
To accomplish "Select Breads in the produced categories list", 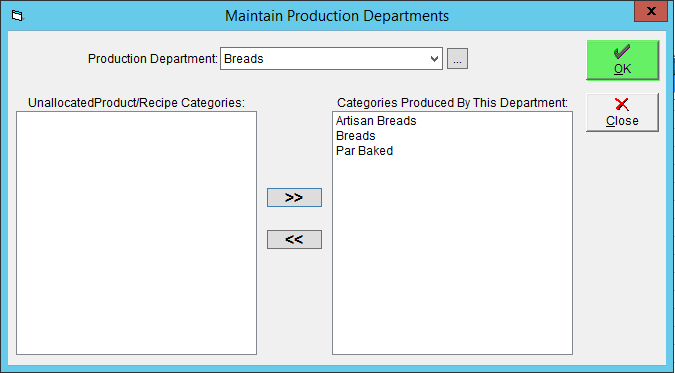I will [x=356, y=136].
